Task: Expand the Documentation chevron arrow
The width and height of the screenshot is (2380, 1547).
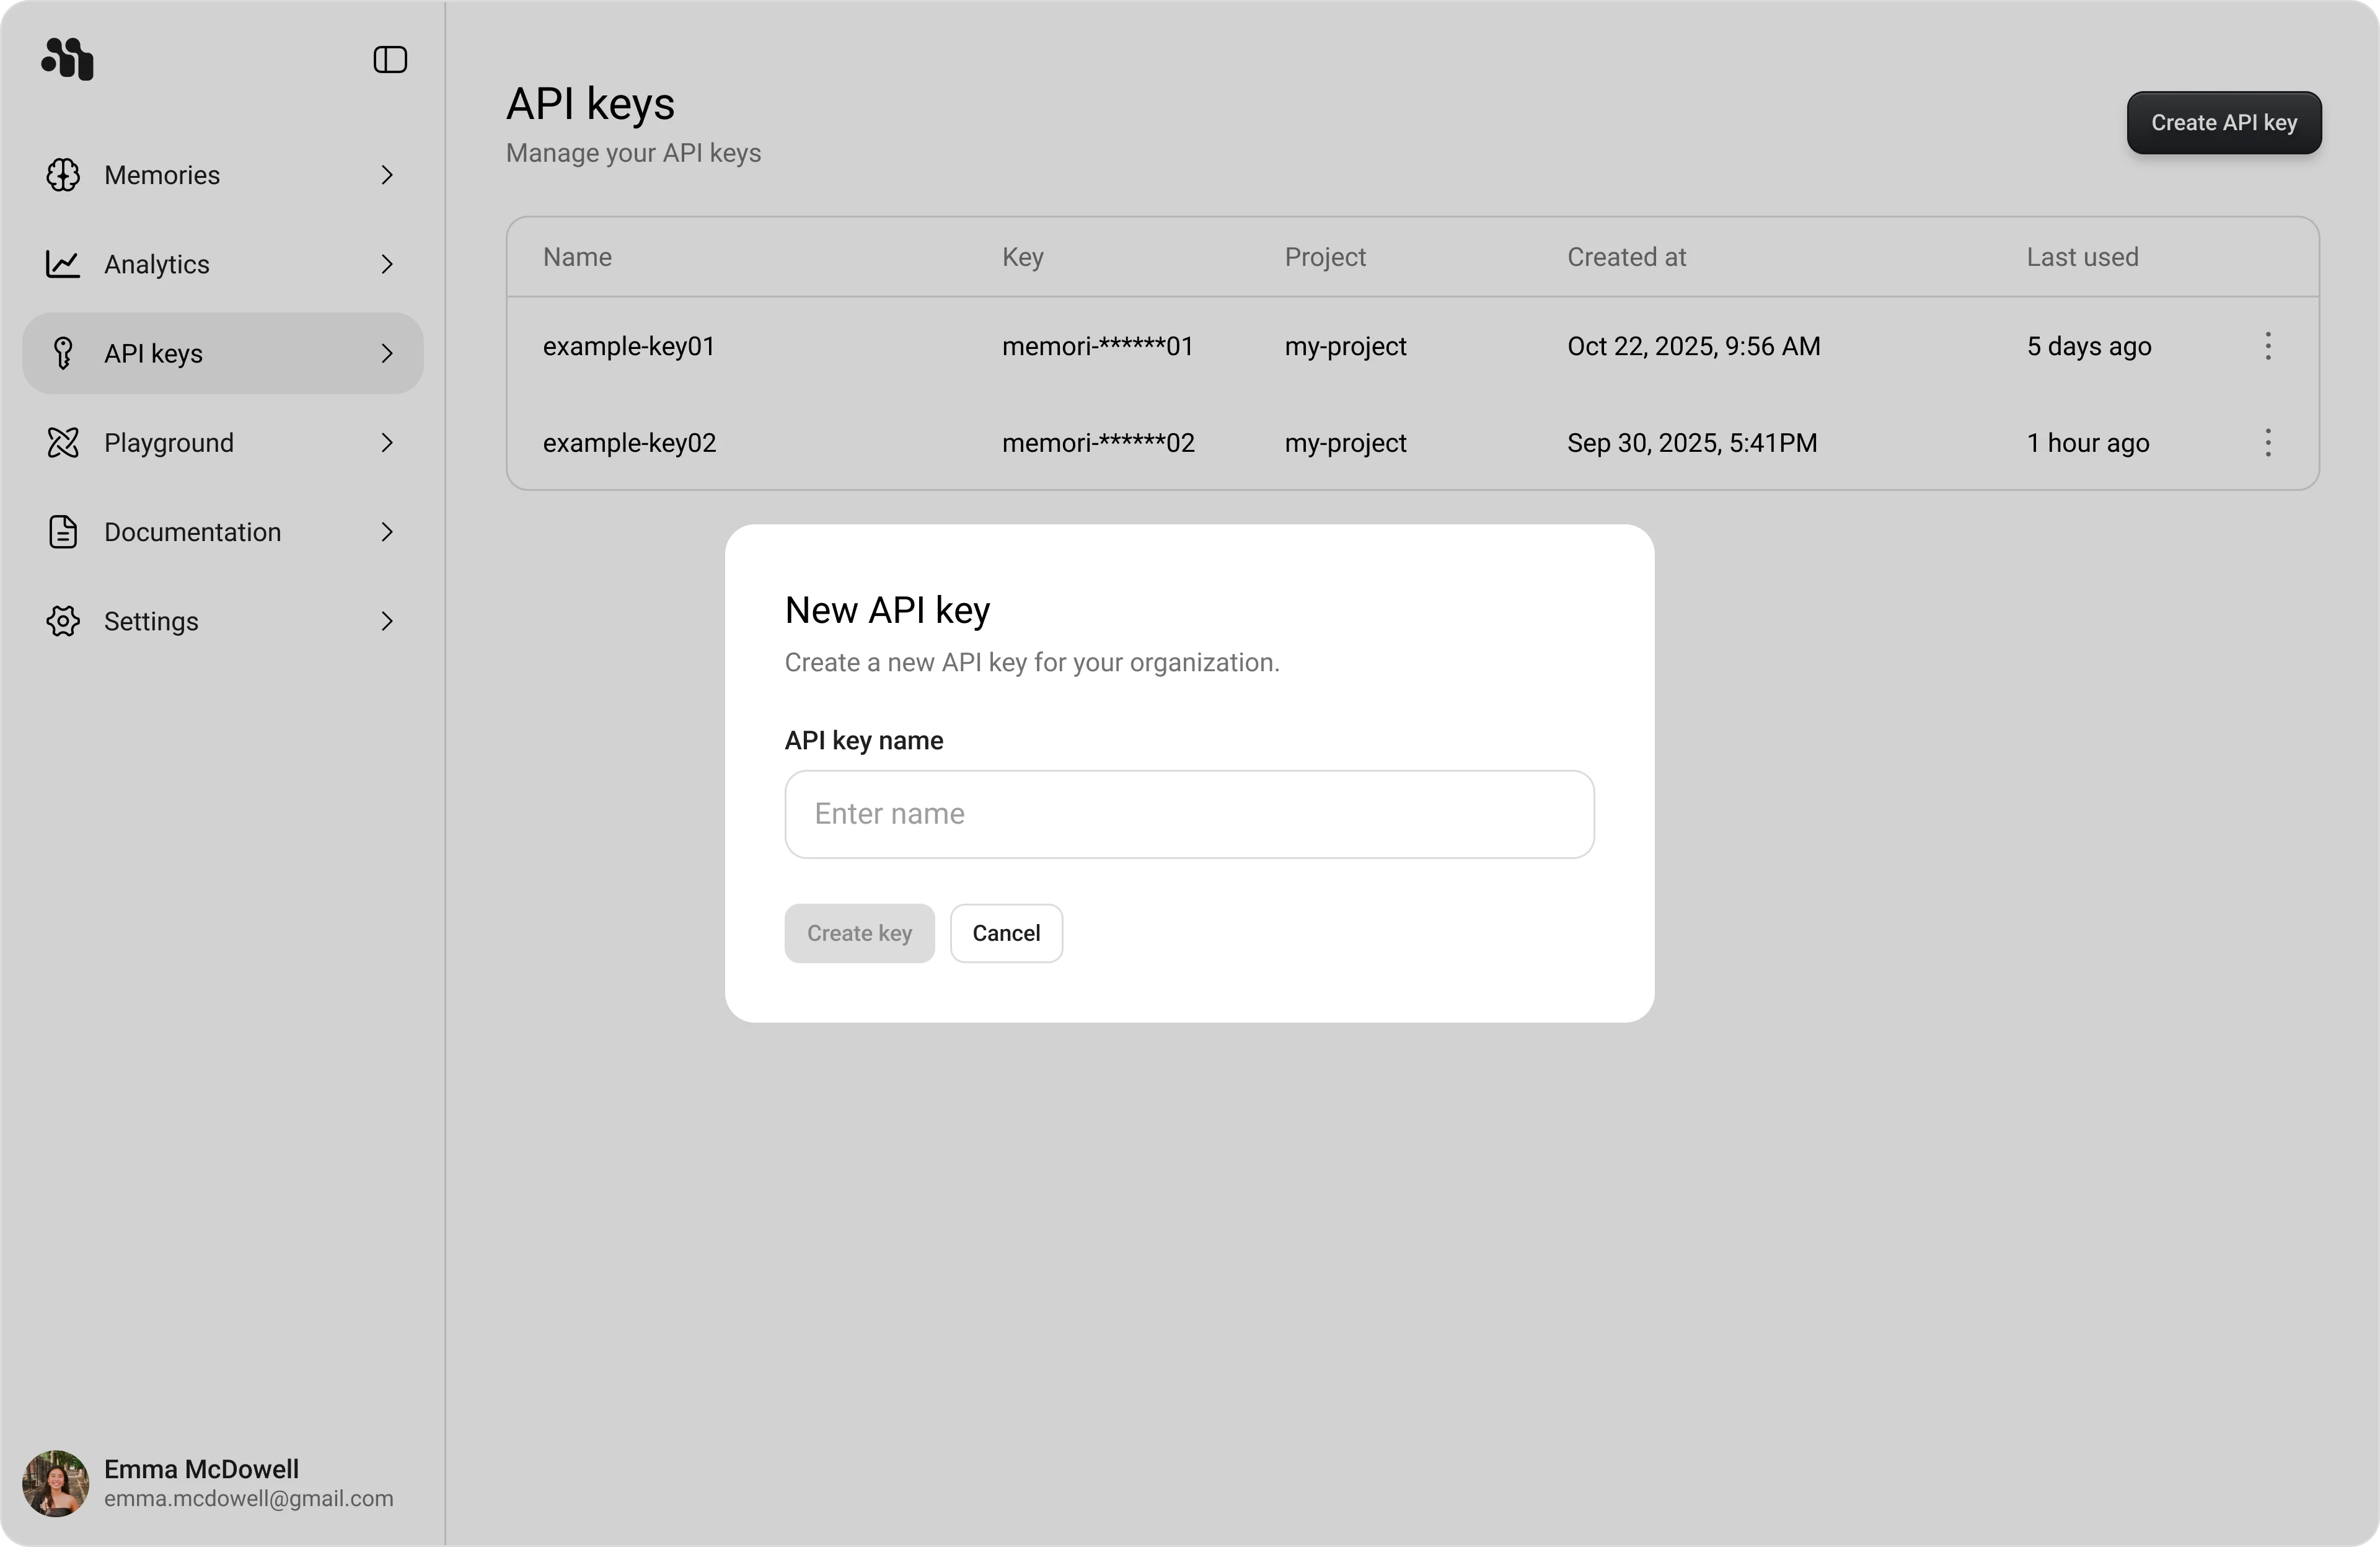Action: point(387,532)
